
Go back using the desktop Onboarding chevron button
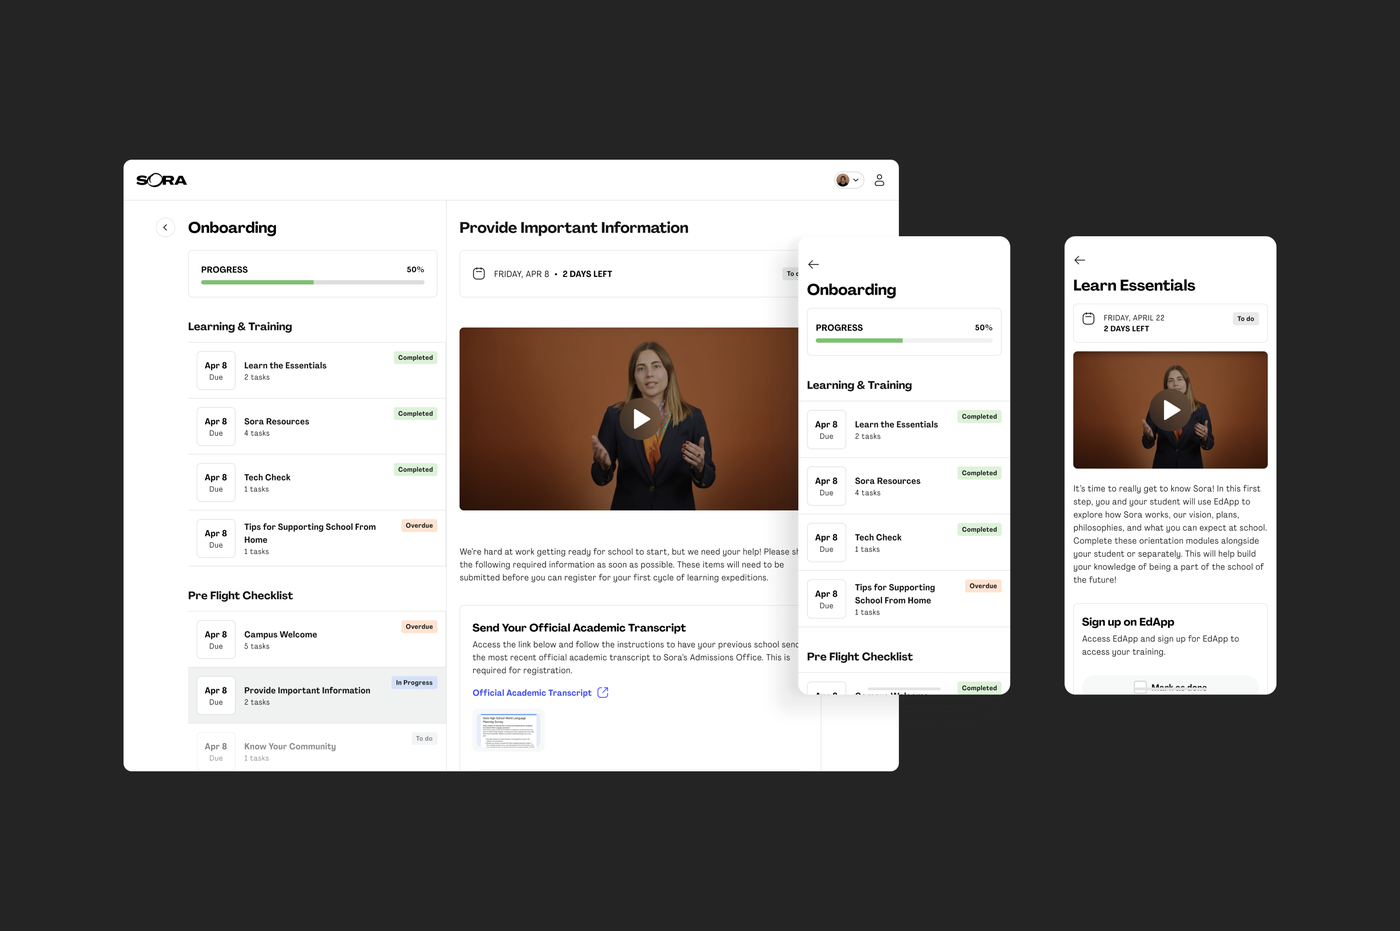click(x=166, y=228)
